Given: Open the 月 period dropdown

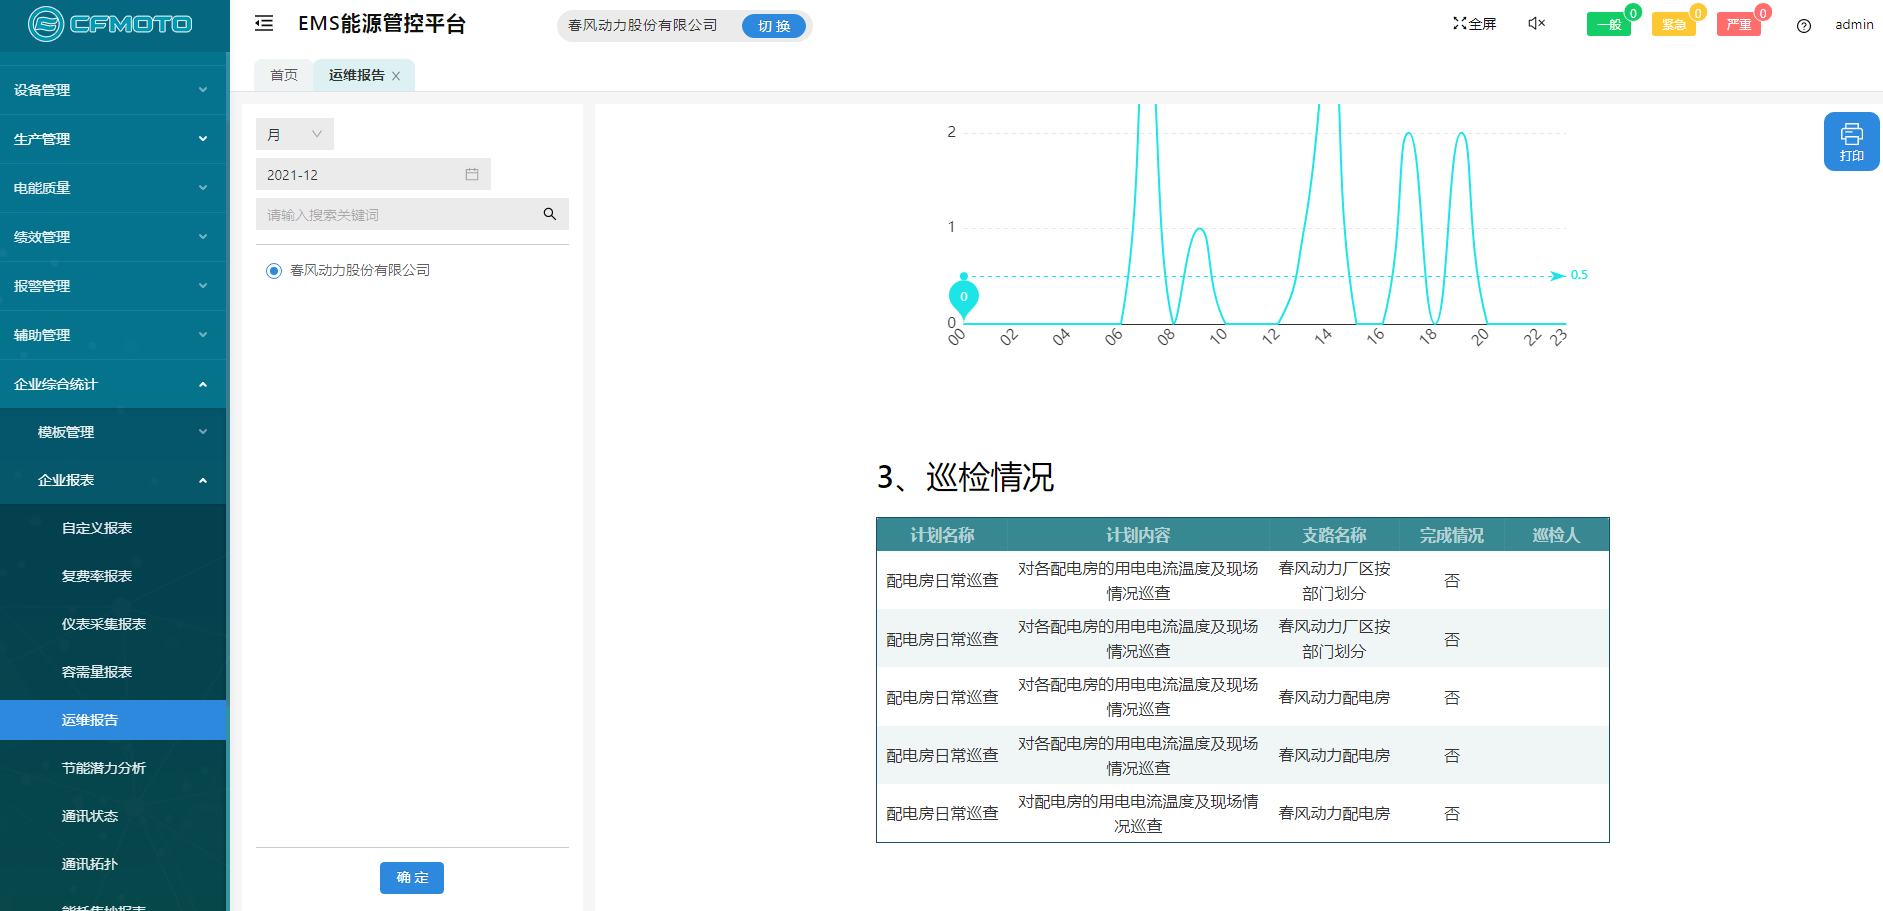Looking at the screenshot, I should tap(294, 134).
